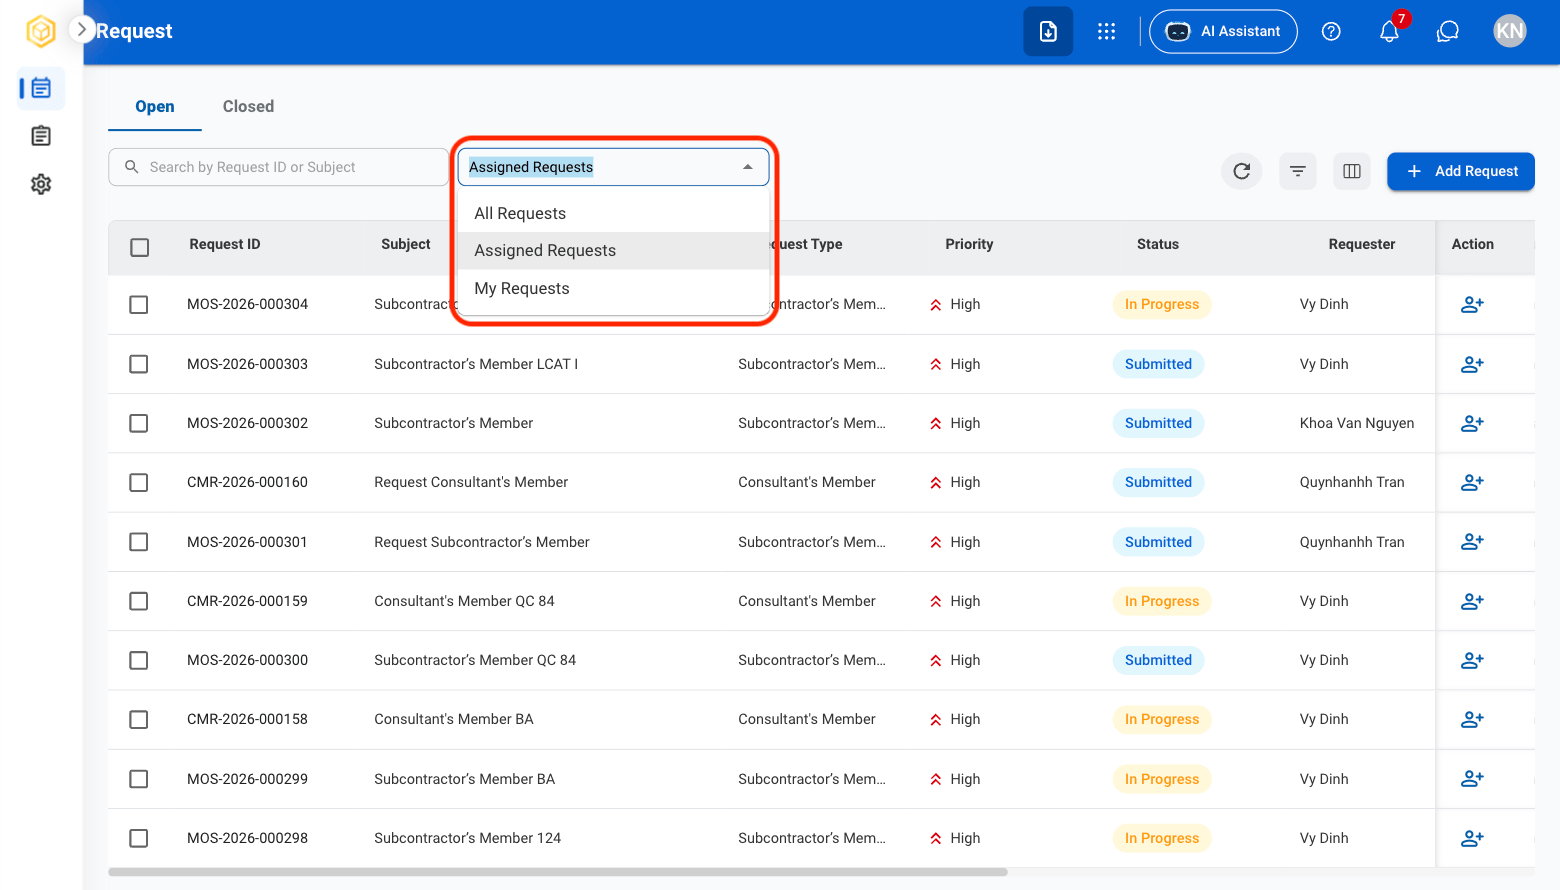The image size is (1560, 890).
Task: Open the chat messages icon
Action: coord(1447,31)
